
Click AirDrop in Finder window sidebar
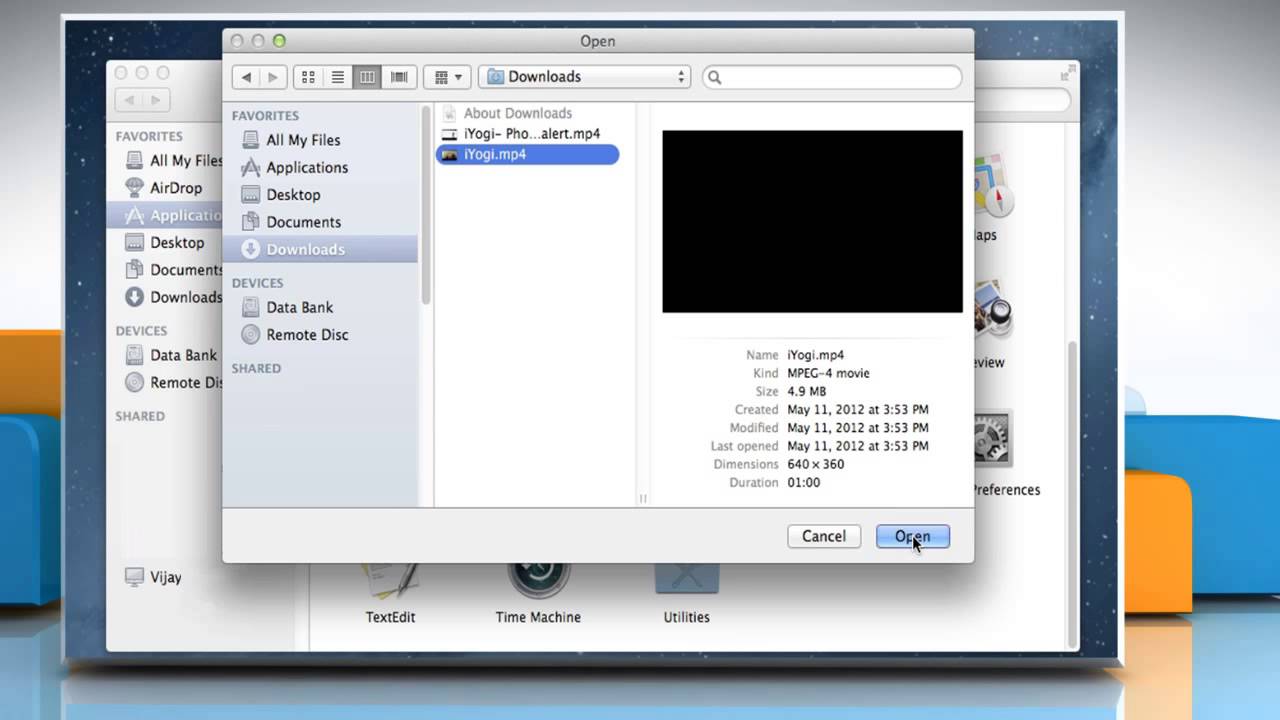[175, 187]
